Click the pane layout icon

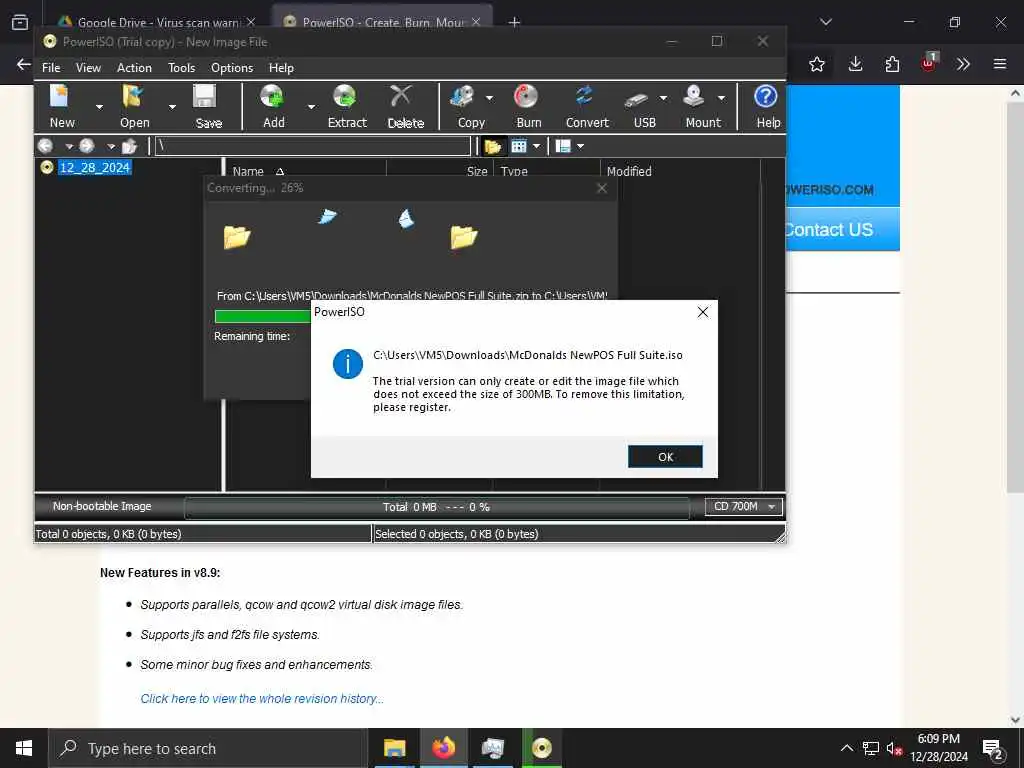(x=563, y=146)
